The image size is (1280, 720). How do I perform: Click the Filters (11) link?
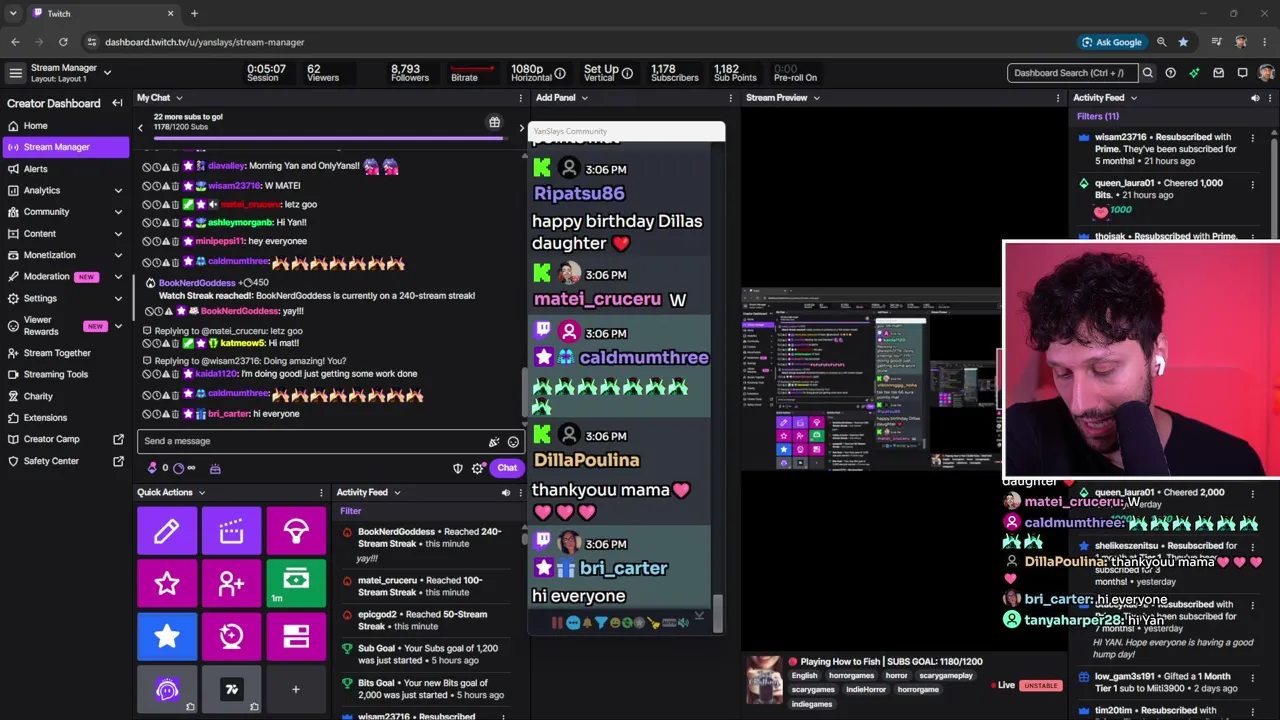(1098, 116)
